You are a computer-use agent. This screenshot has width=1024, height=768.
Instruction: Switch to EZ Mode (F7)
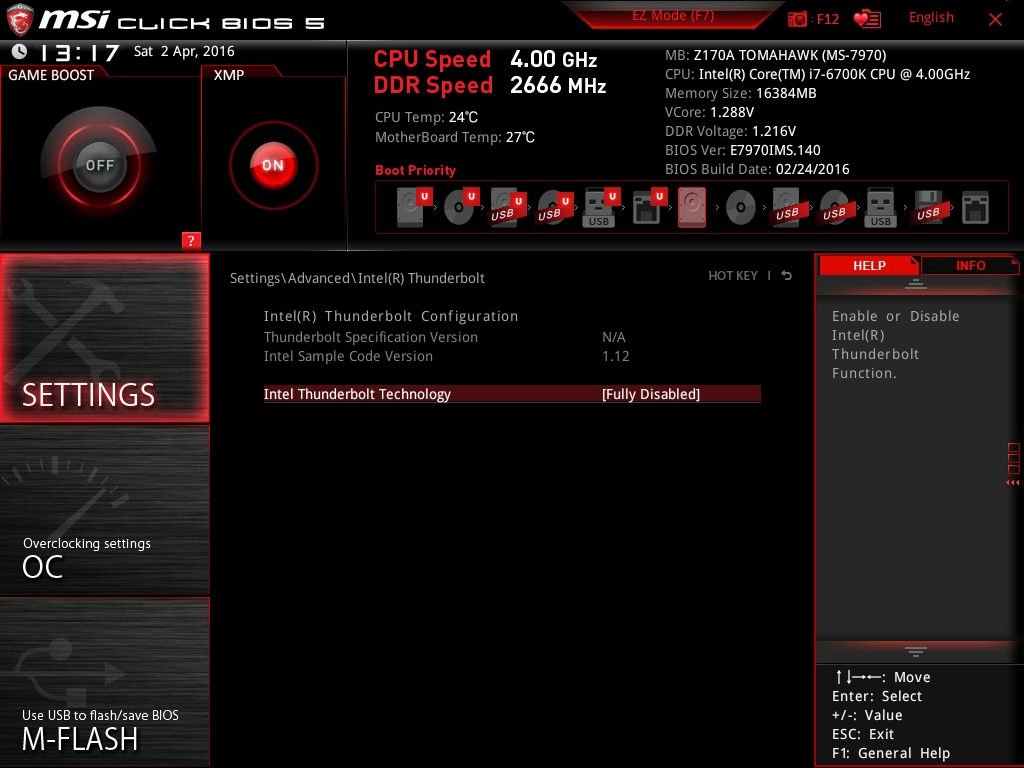[673, 16]
